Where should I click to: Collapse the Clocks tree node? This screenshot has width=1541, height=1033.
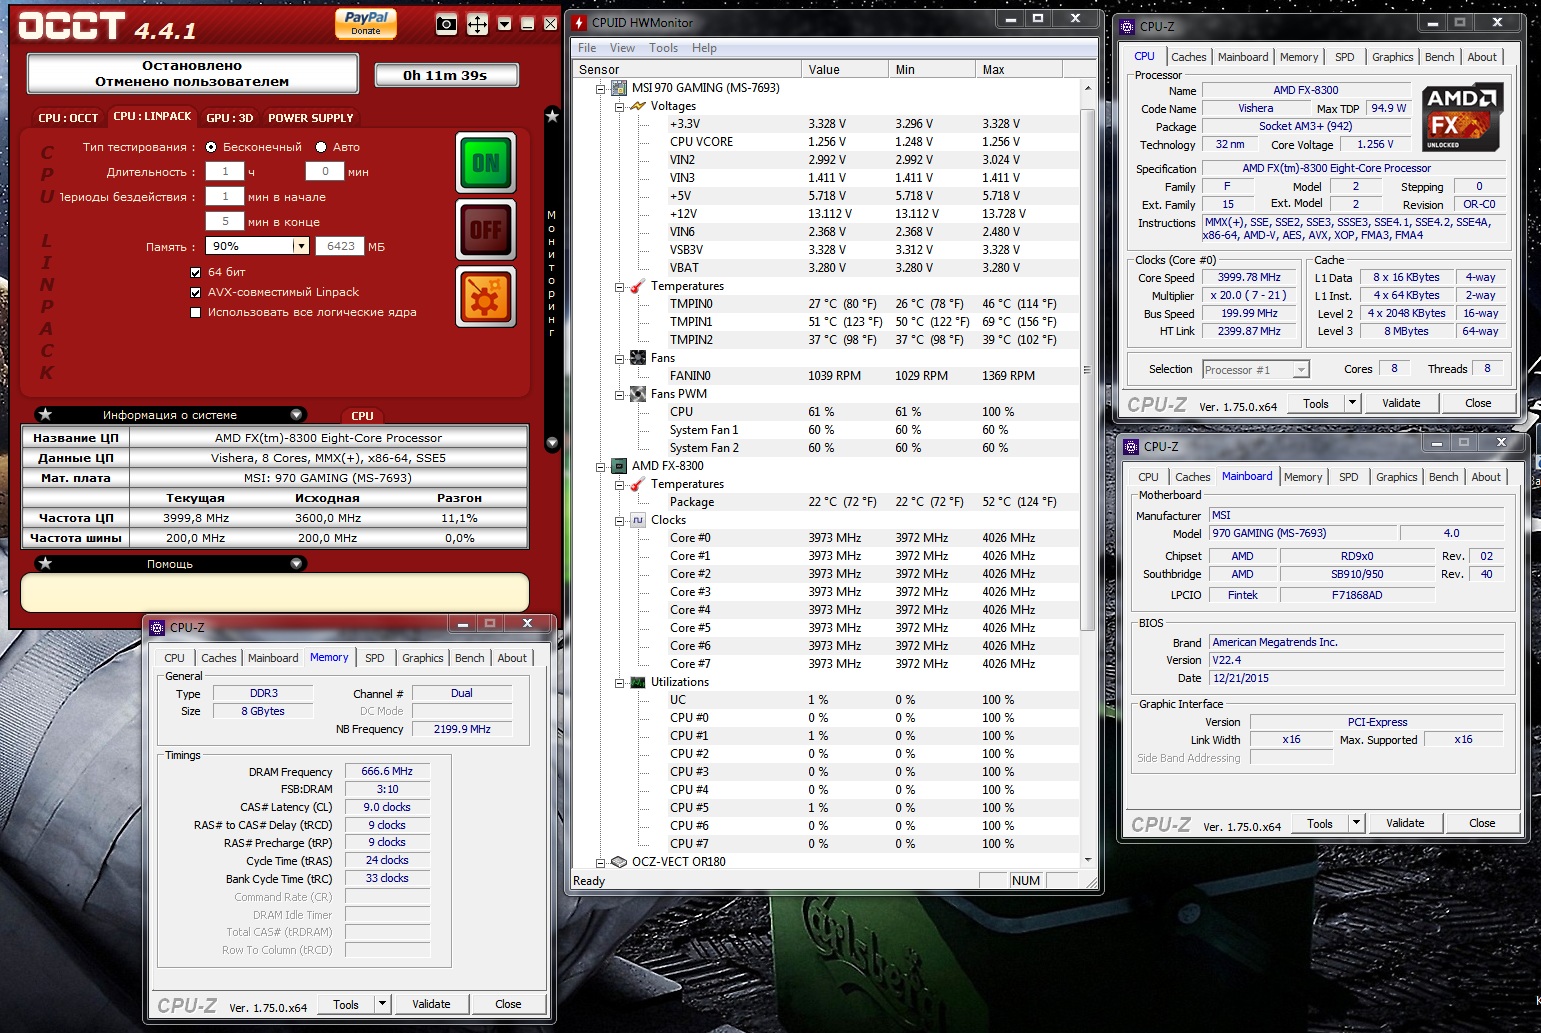click(x=620, y=520)
